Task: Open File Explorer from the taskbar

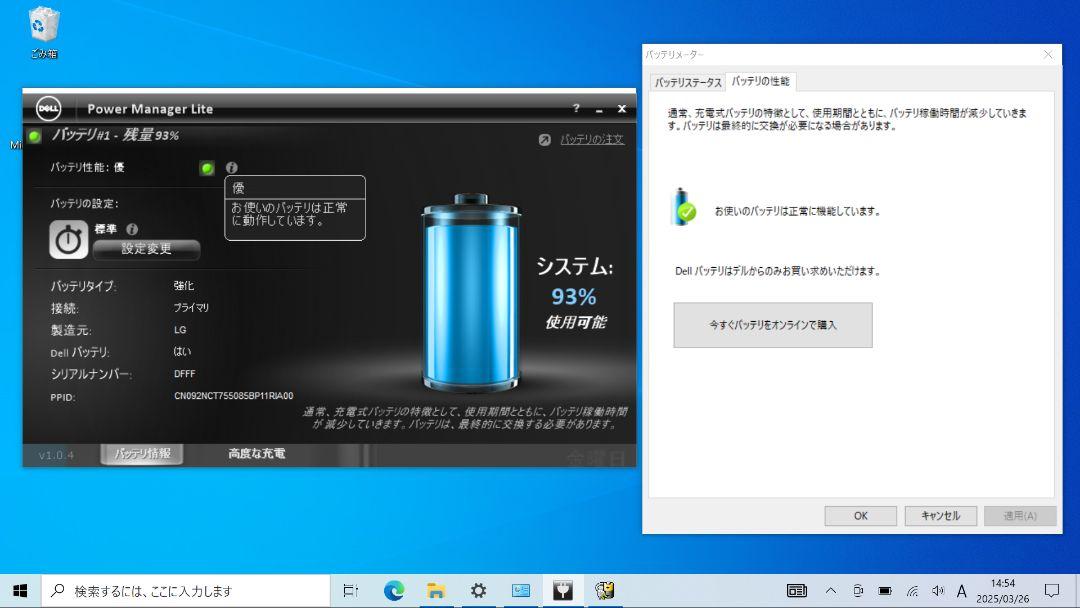Action: [x=436, y=591]
